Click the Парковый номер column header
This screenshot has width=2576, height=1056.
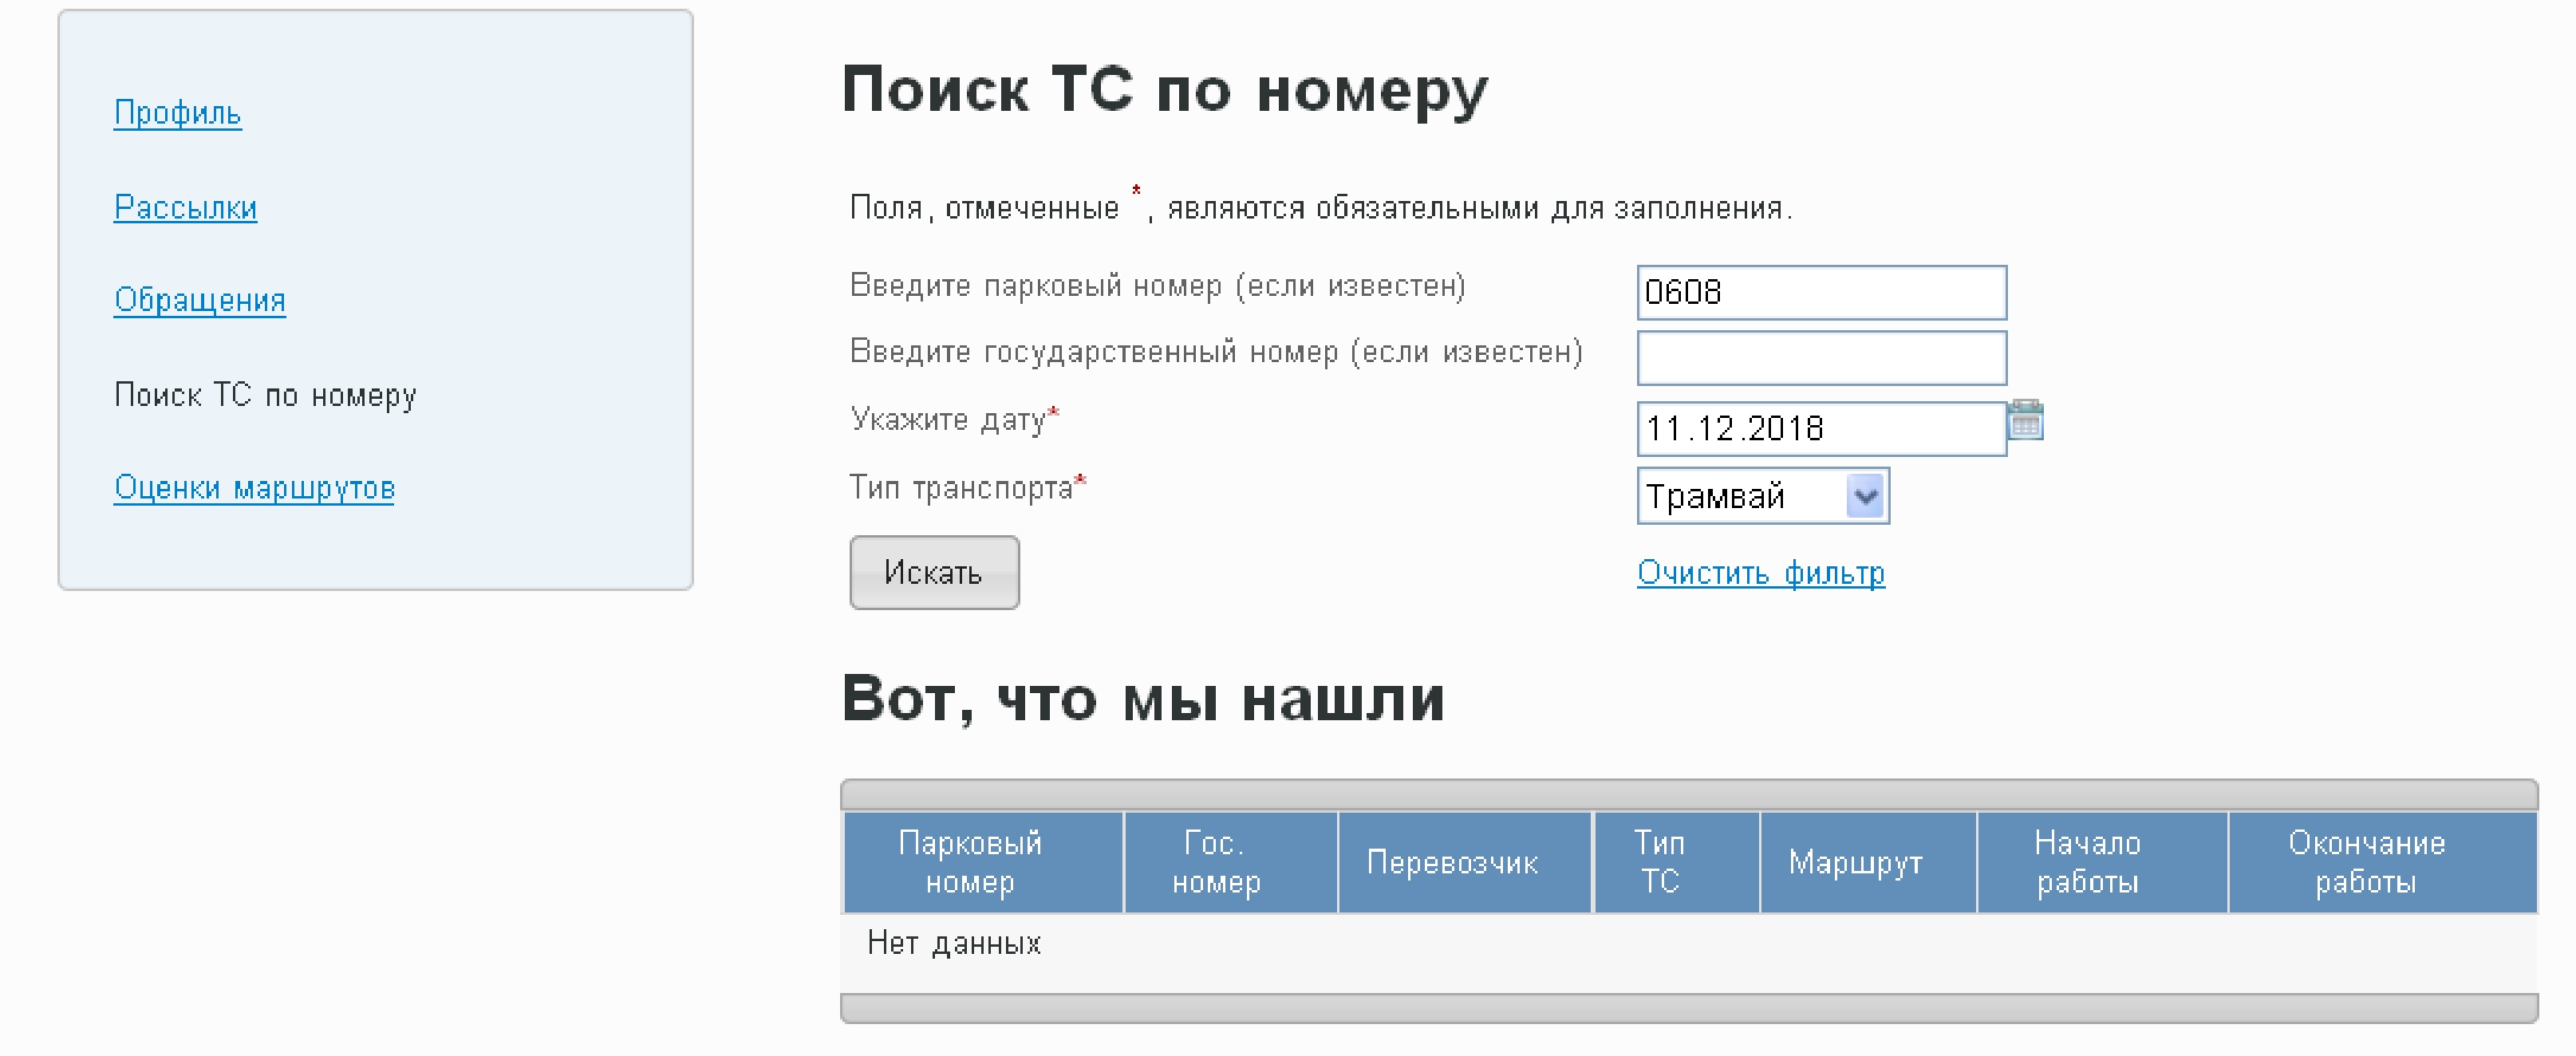pos(970,862)
